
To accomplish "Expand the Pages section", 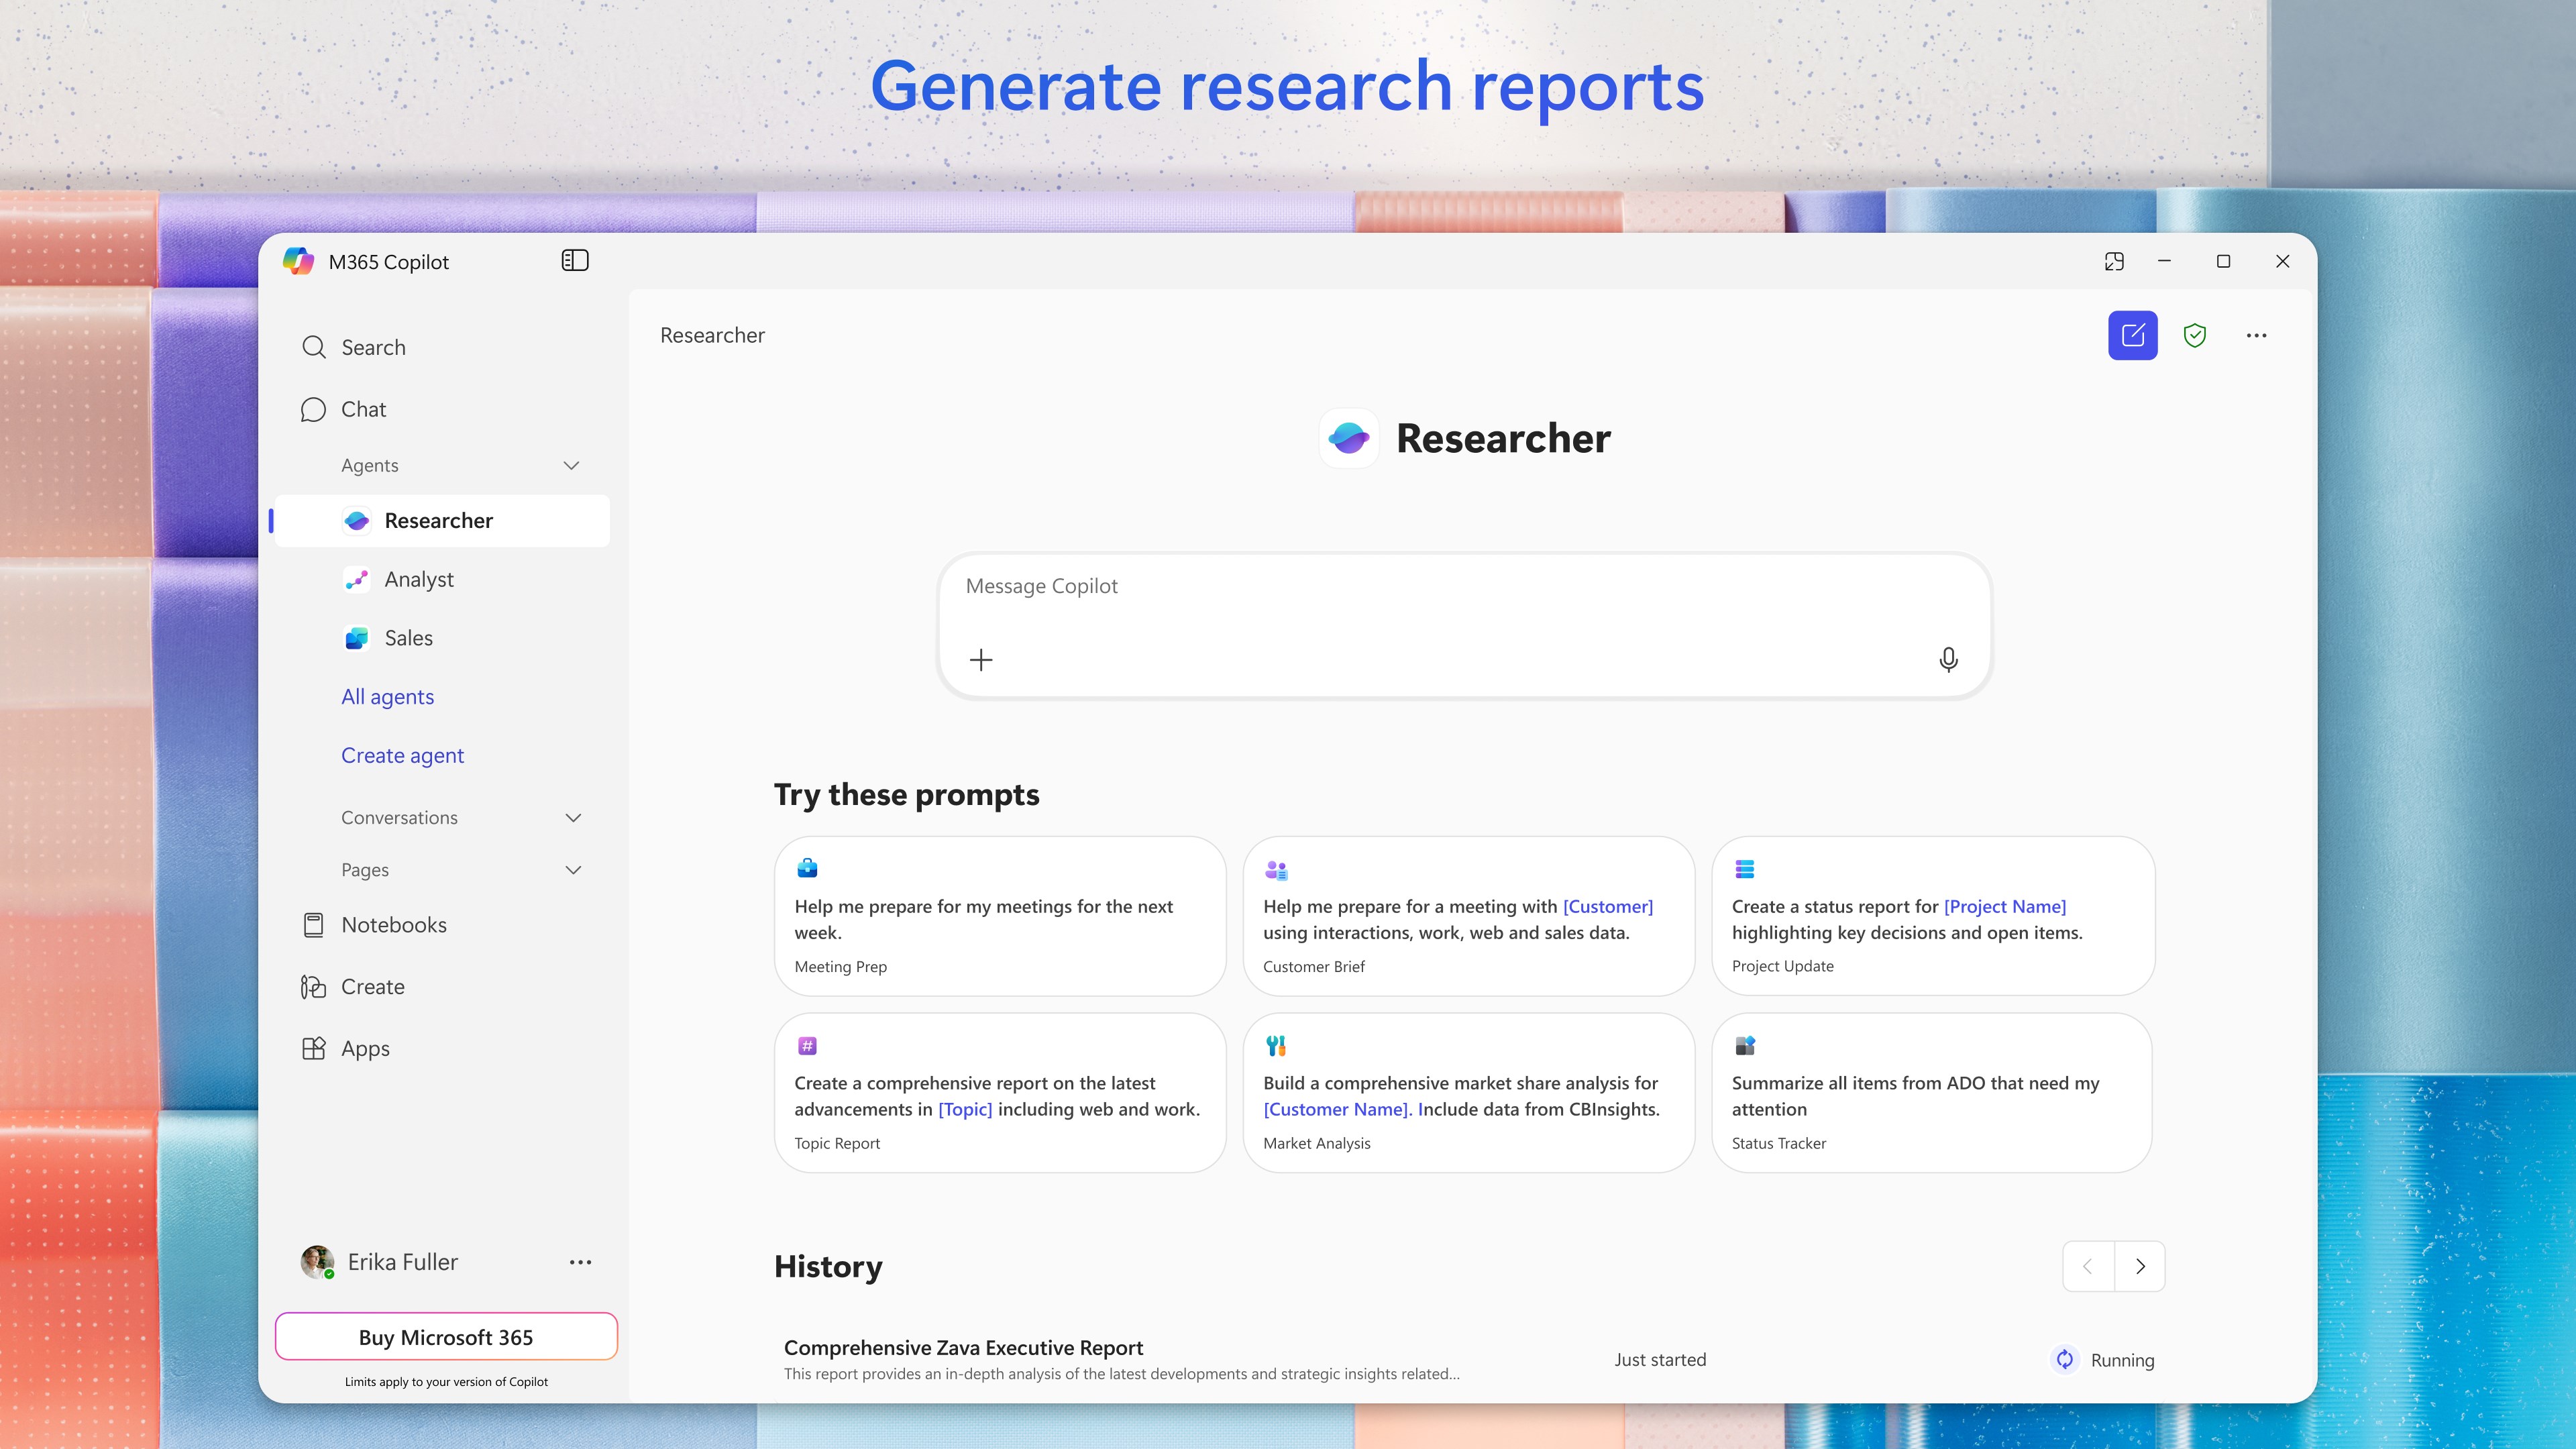I will point(573,869).
